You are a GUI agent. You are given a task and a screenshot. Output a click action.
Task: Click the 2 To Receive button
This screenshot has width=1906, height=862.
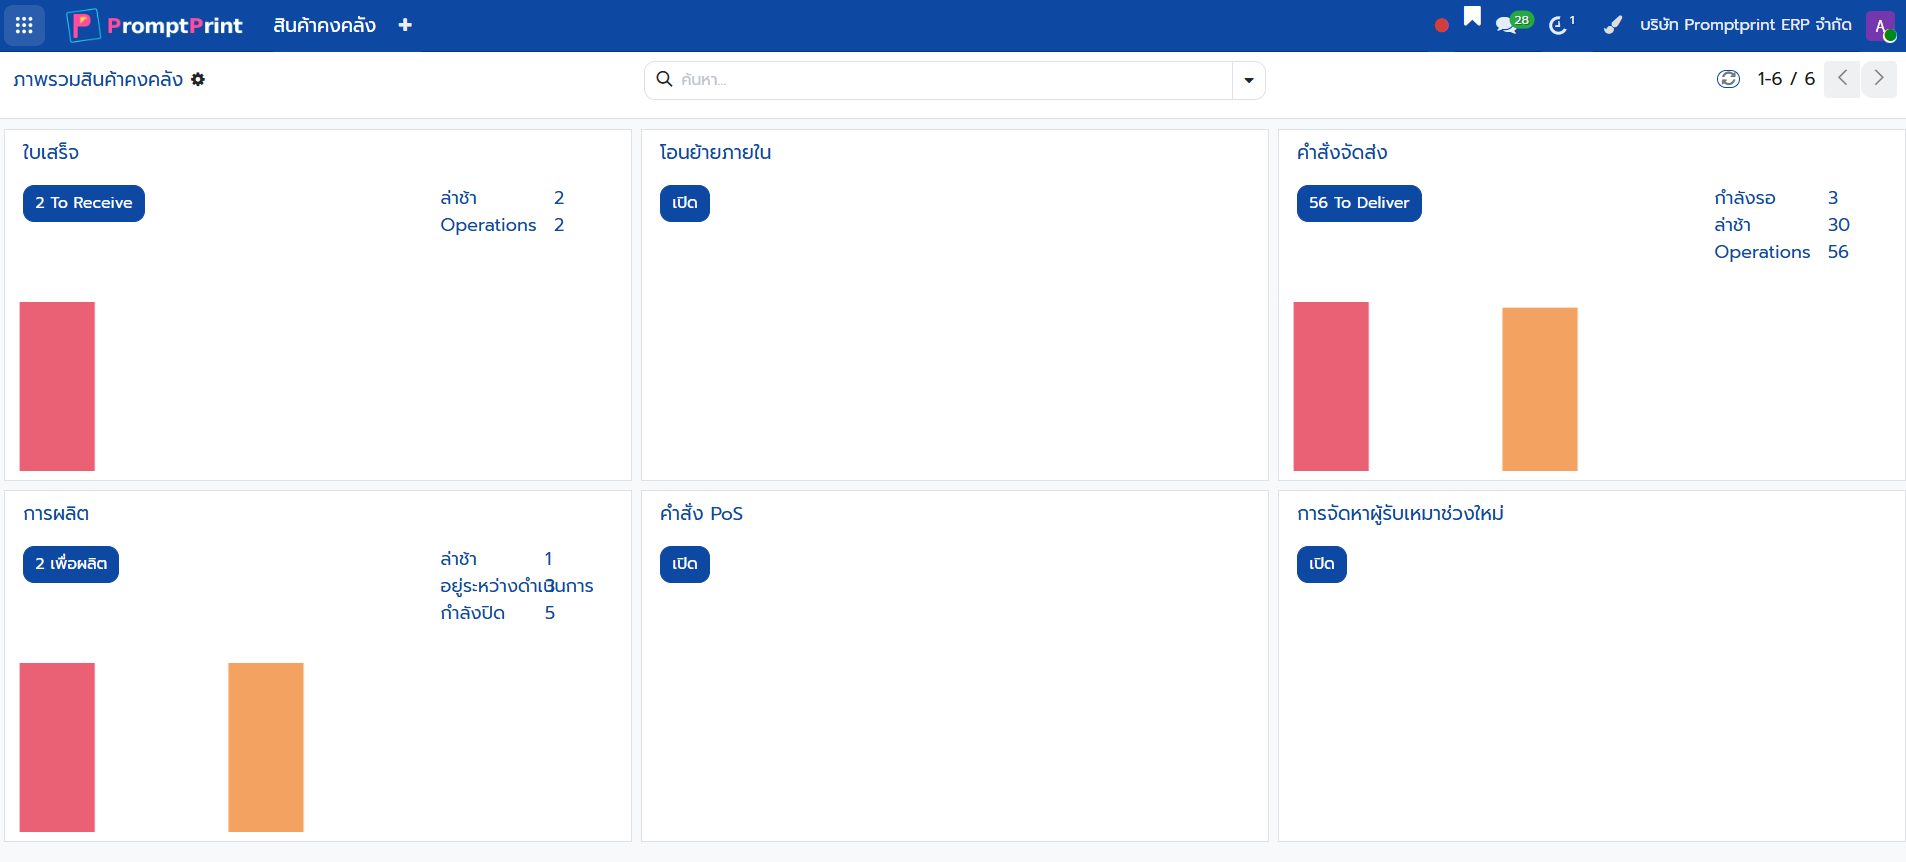[x=84, y=203]
